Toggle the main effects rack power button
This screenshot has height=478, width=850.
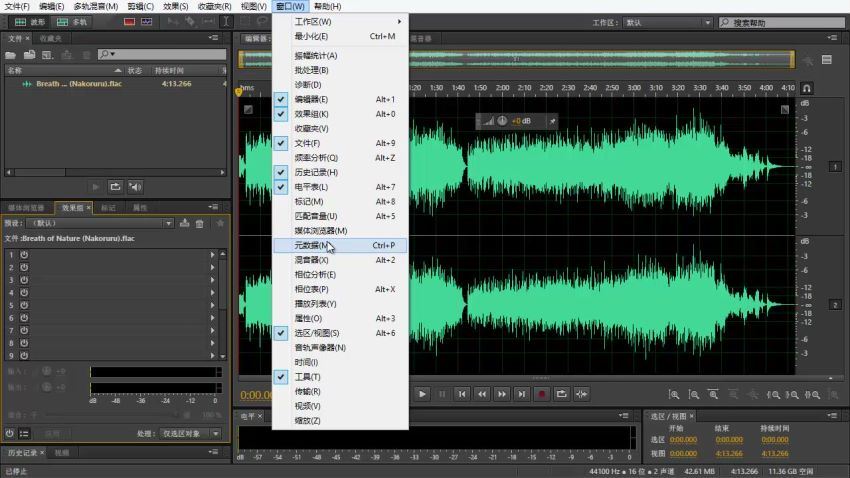tap(10, 434)
